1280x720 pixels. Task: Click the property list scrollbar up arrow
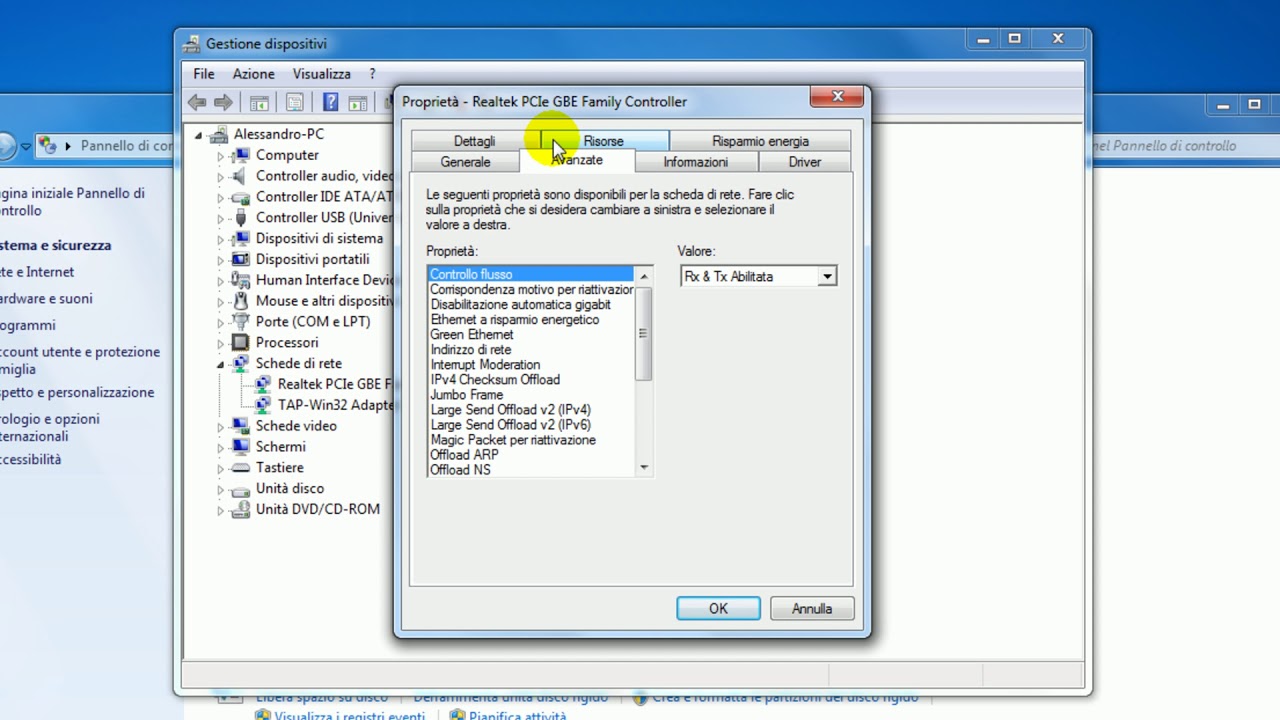[x=644, y=275]
